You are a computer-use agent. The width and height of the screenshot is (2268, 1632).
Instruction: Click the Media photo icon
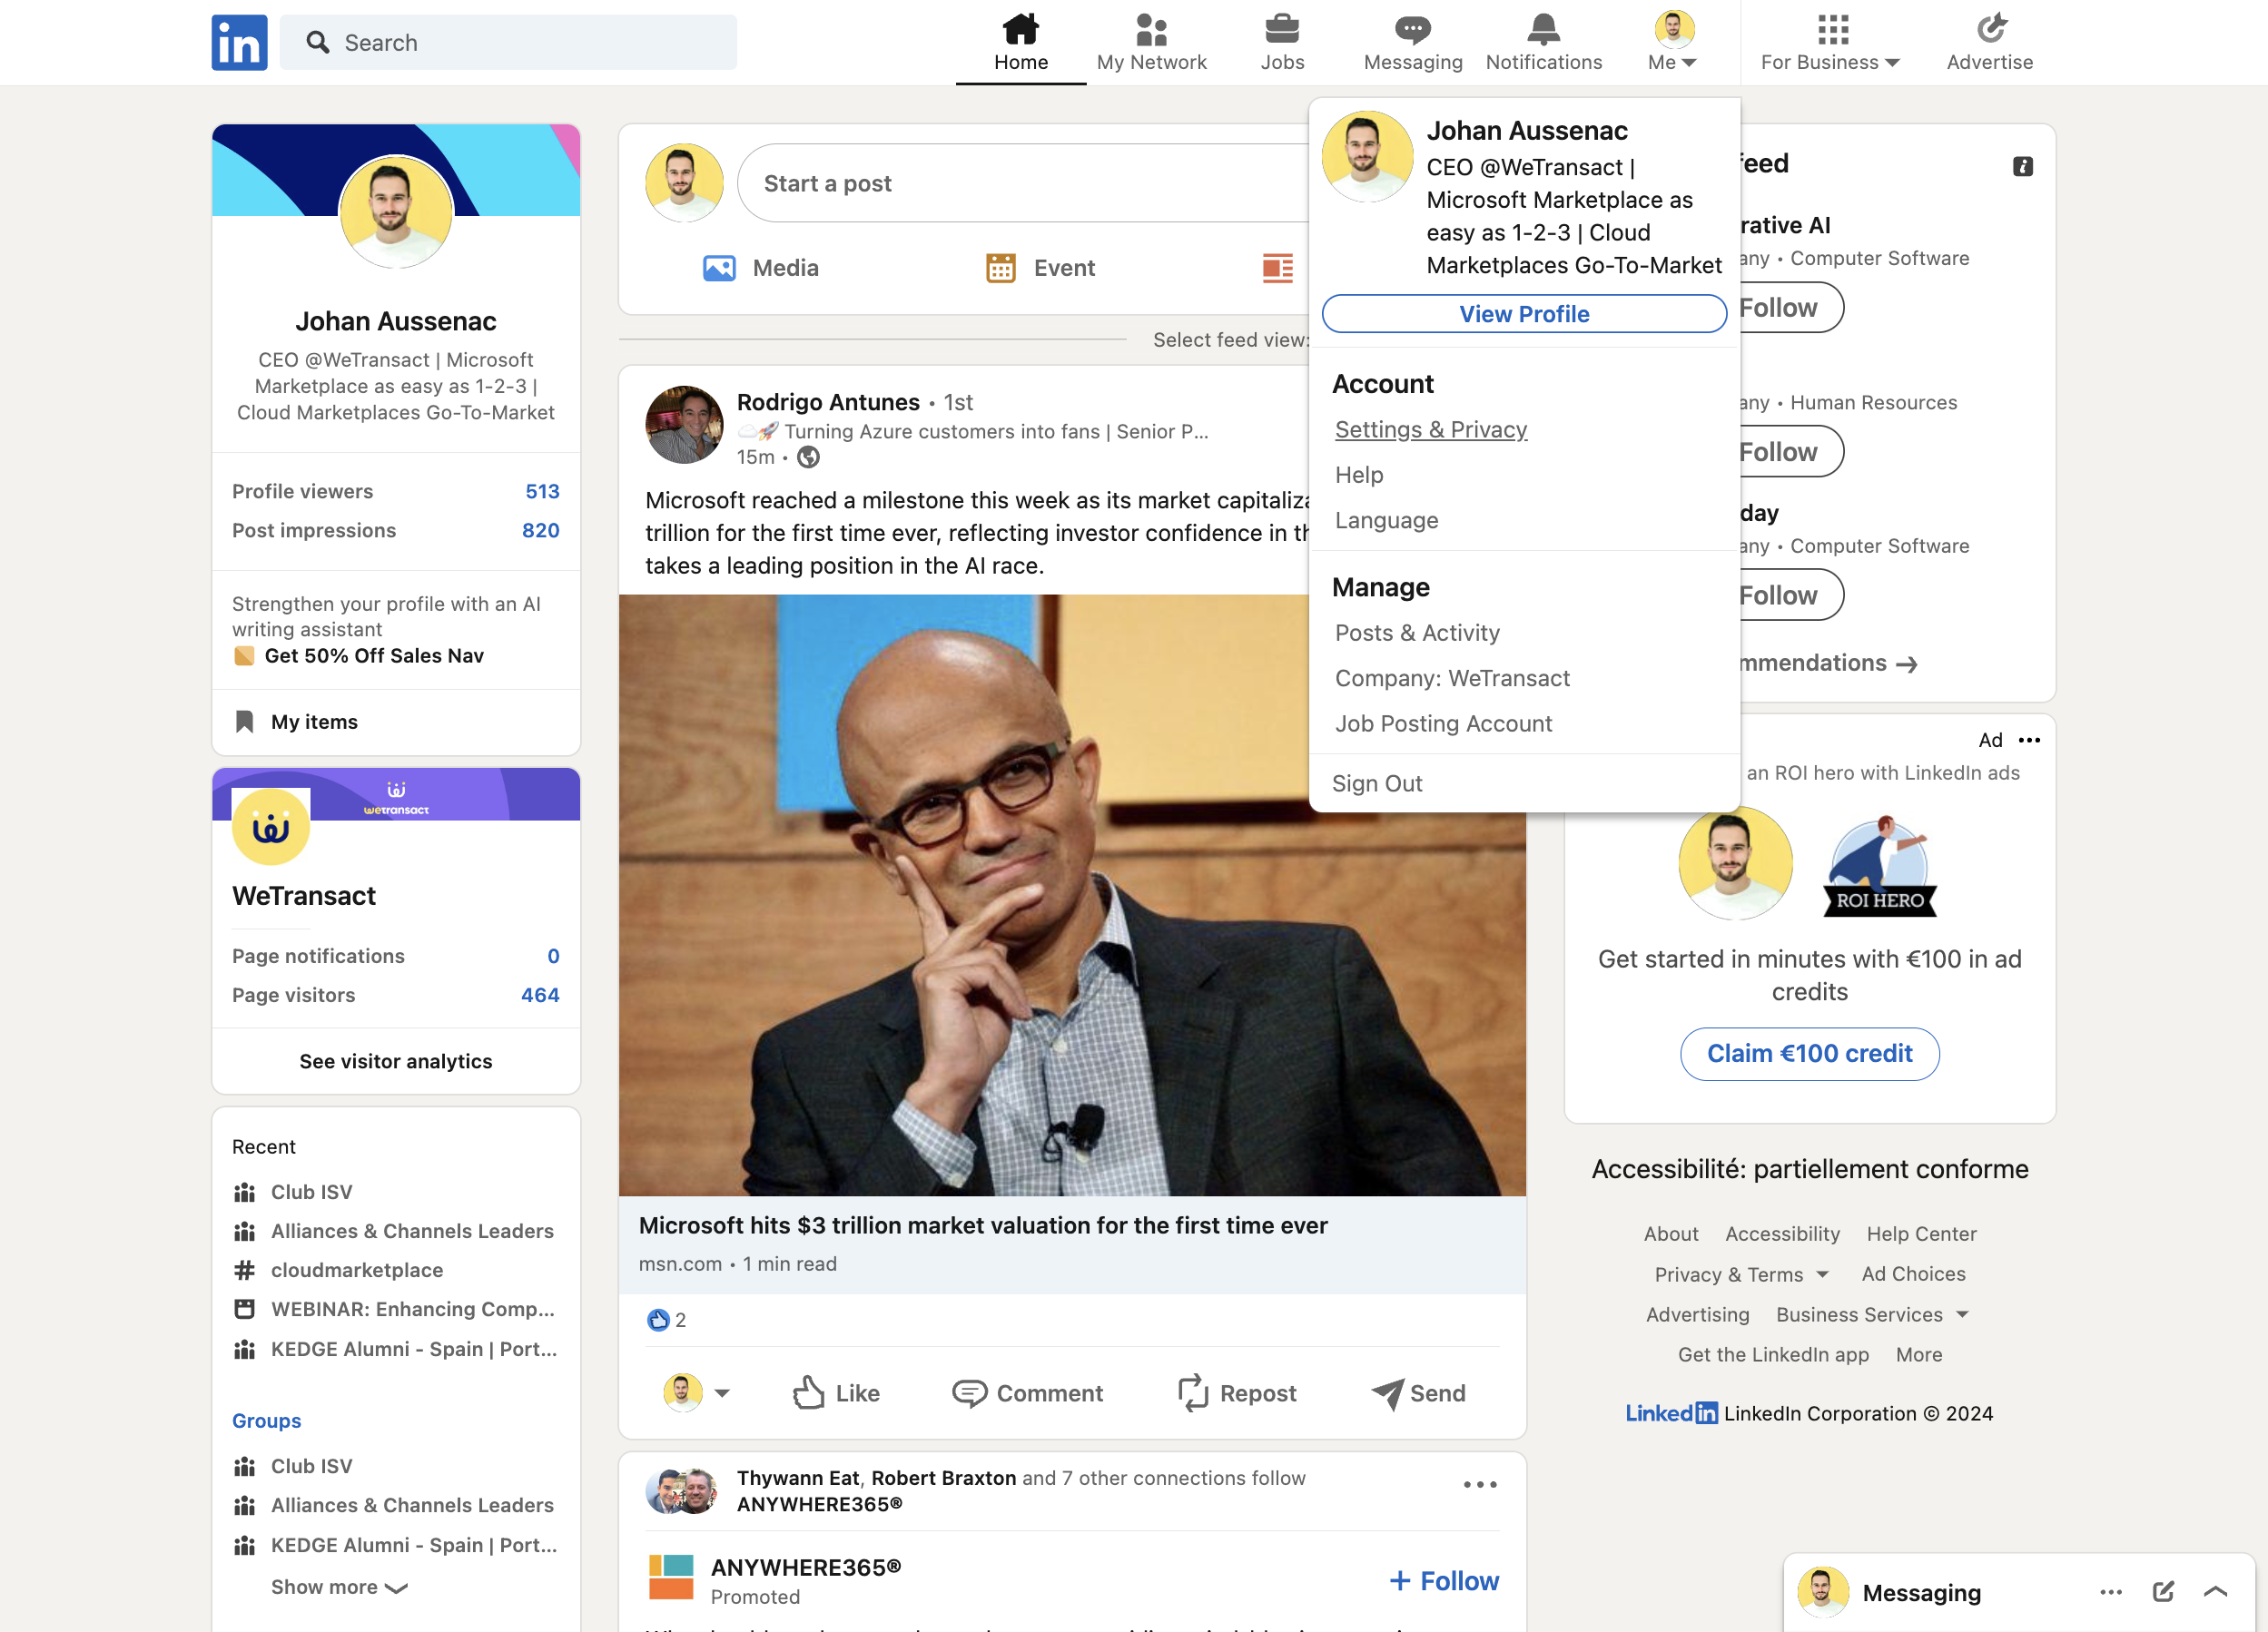pyautogui.click(x=719, y=268)
